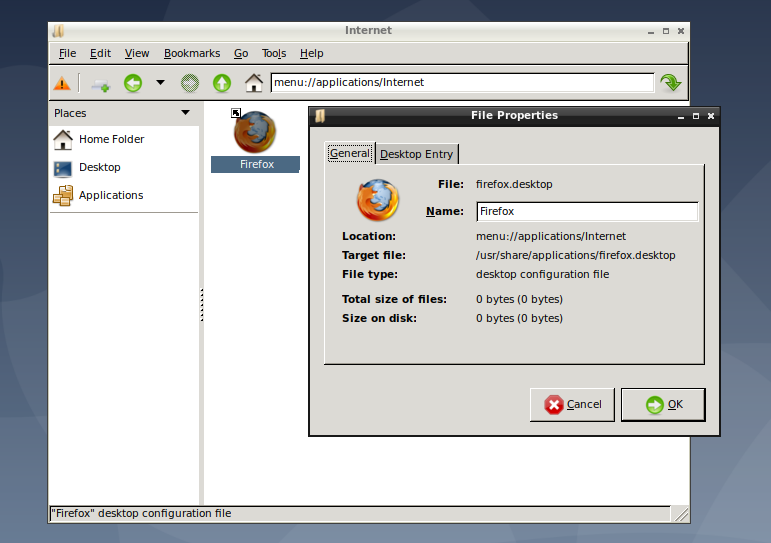Open the back history dropdown arrow
Screen dimensions: 771x543
tap(159, 83)
